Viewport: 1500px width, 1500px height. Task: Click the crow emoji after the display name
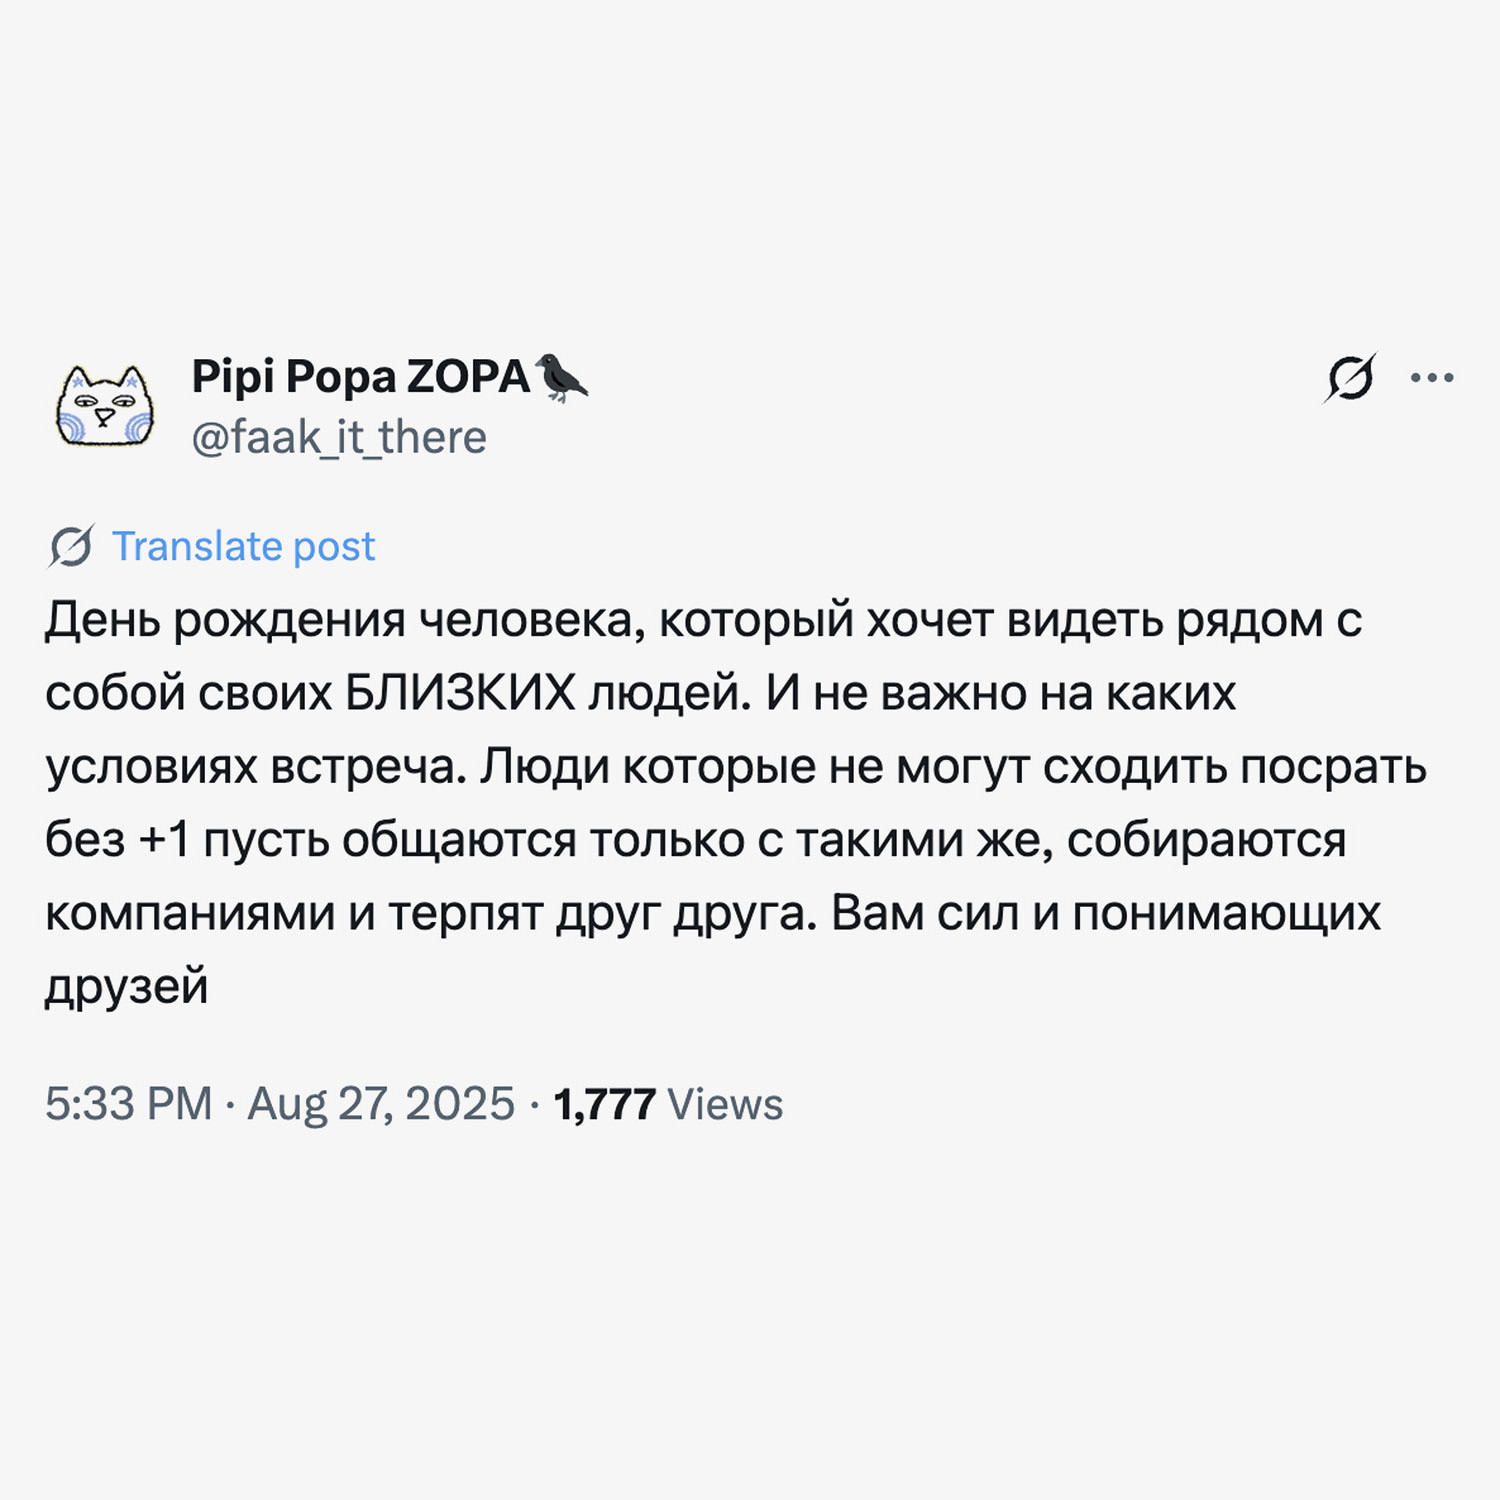pyautogui.click(x=562, y=377)
